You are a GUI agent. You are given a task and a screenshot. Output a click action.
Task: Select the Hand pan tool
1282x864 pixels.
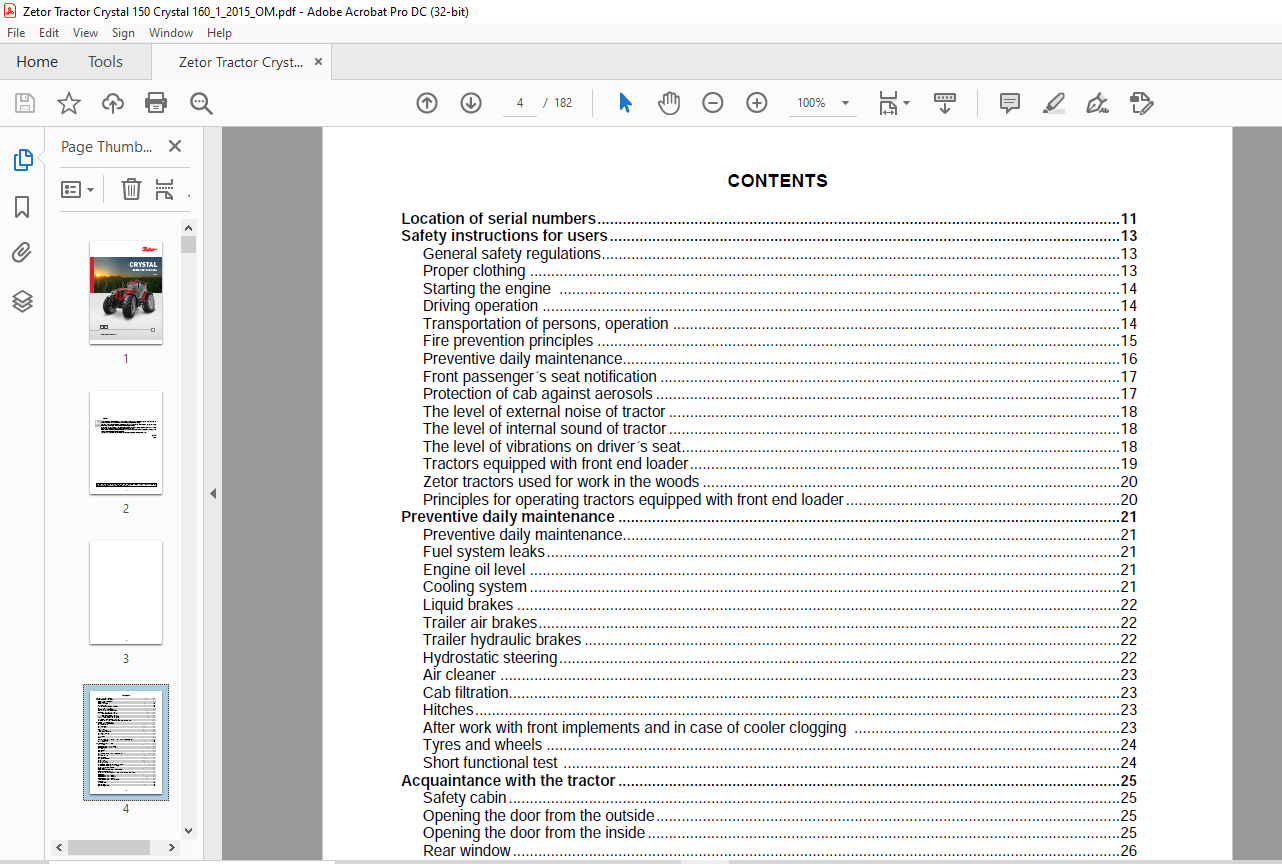(669, 103)
